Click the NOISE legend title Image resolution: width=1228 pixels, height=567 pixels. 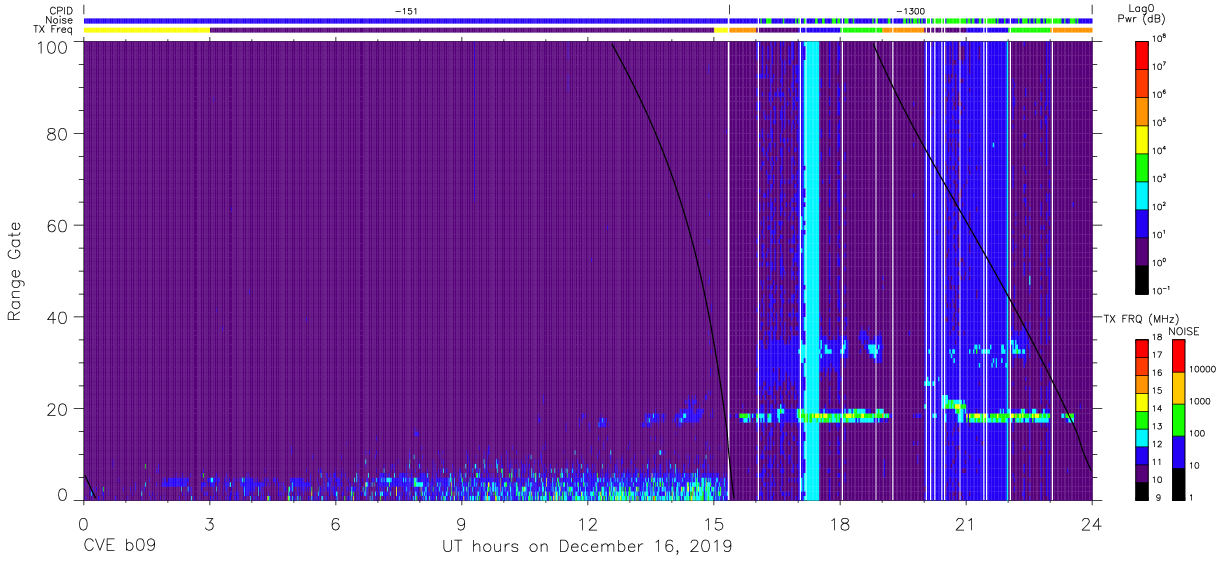pyautogui.click(x=1183, y=331)
